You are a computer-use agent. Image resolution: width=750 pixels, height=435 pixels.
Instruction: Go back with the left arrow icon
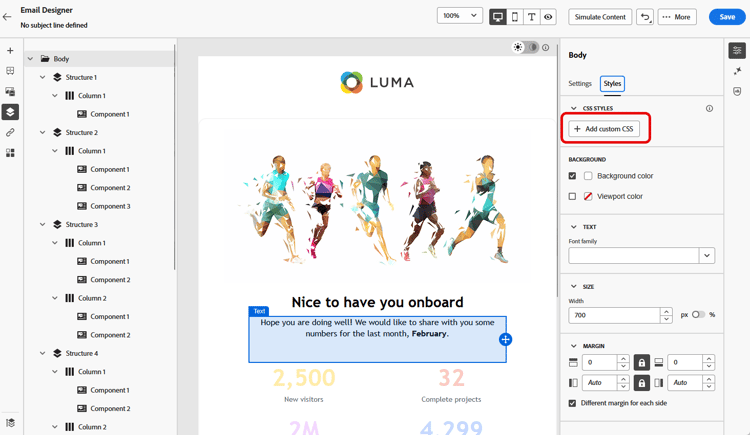coord(7,17)
